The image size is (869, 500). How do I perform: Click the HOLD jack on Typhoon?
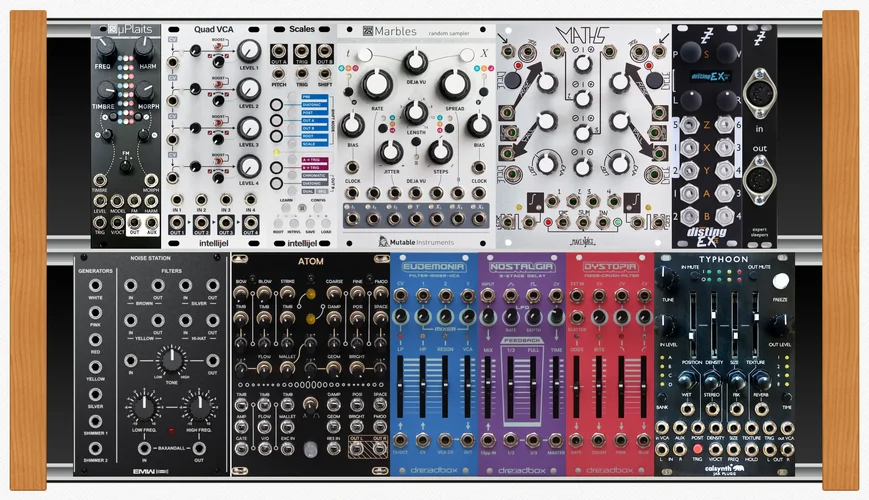pos(752,448)
